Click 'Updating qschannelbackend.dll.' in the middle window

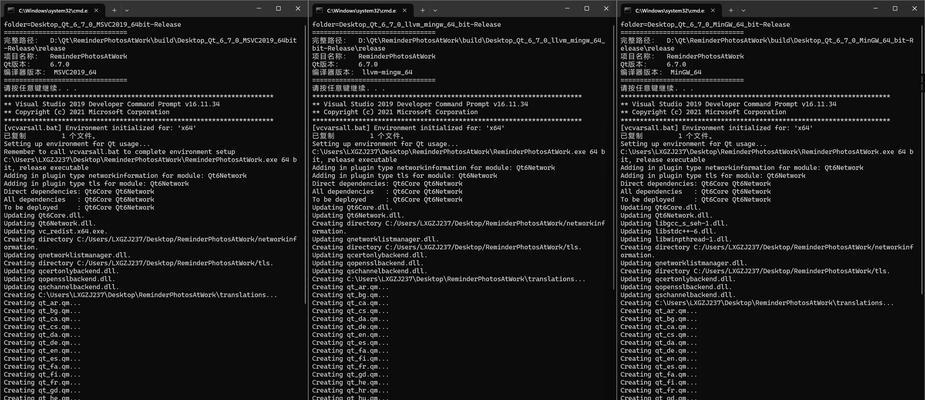370,271
